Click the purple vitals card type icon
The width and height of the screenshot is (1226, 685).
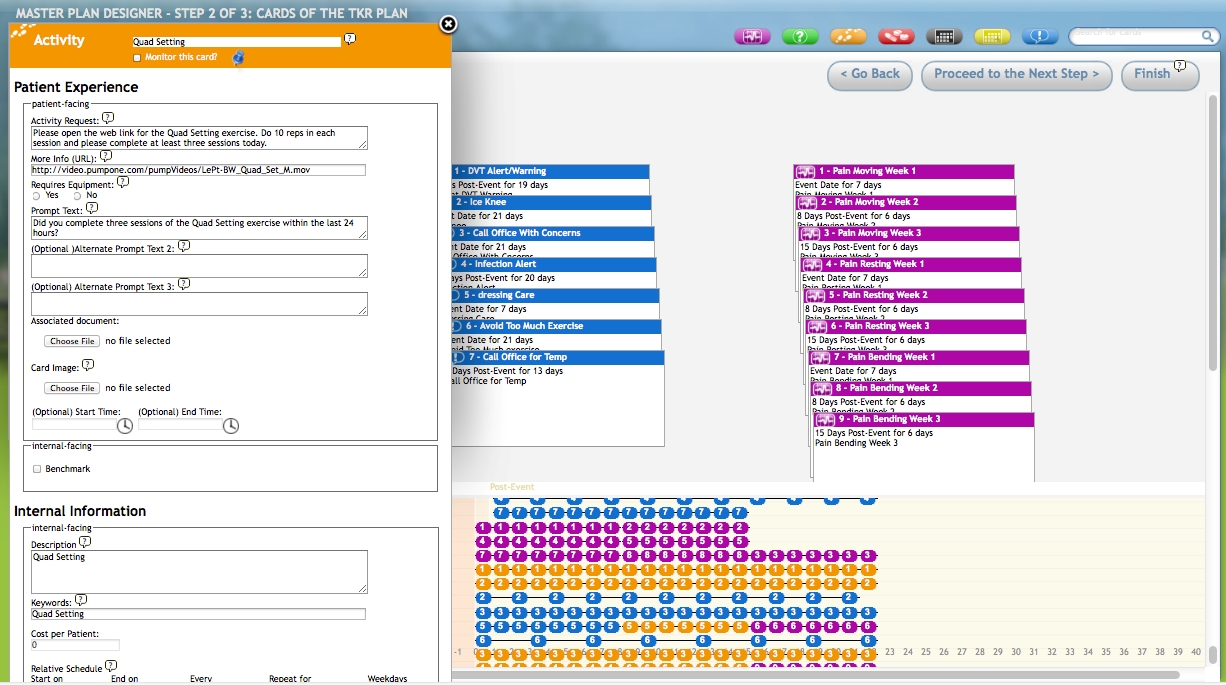point(752,37)
